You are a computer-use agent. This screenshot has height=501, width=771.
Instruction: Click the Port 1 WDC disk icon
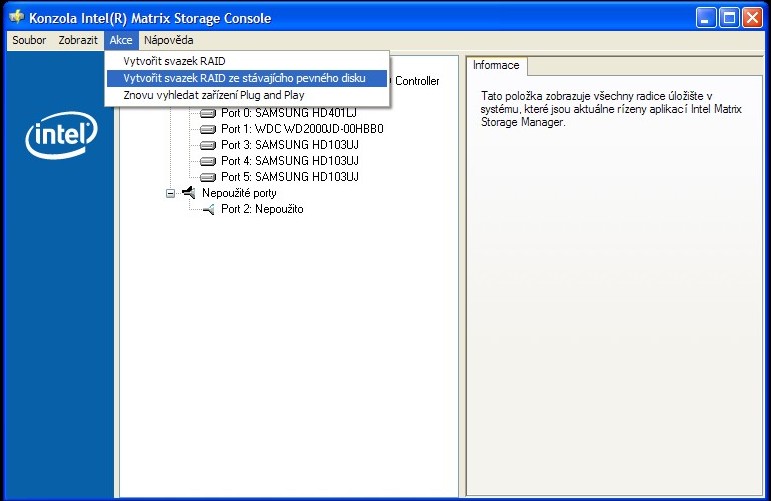click(208, 129)
